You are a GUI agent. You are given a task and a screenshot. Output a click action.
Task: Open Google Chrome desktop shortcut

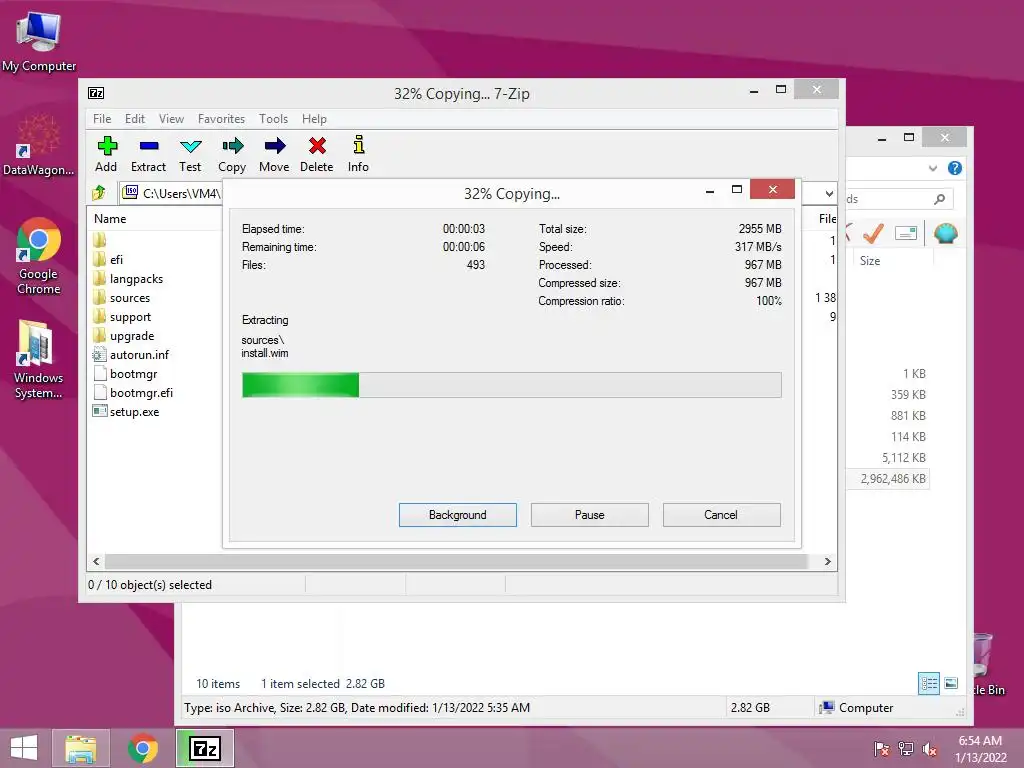(x=39, y=257)
